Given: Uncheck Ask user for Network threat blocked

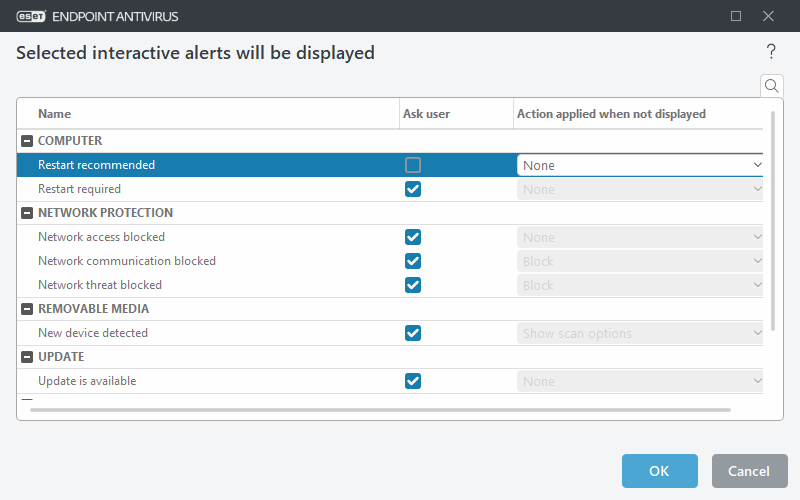Looking at the screenshot, I should point(413,285).
